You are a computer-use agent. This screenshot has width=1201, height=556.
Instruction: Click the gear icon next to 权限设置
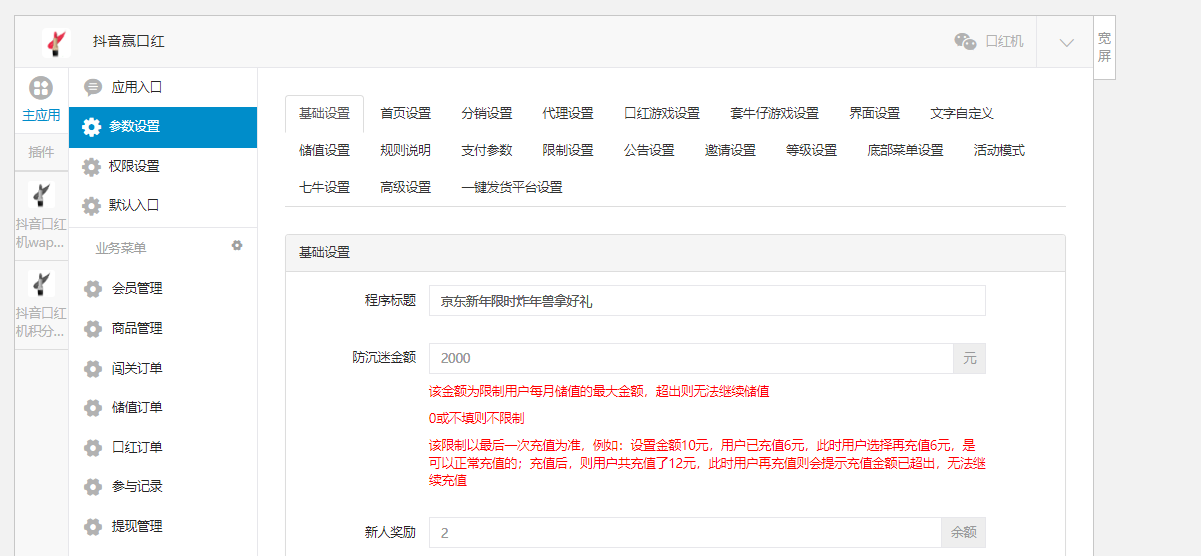(x=92, y=167)
